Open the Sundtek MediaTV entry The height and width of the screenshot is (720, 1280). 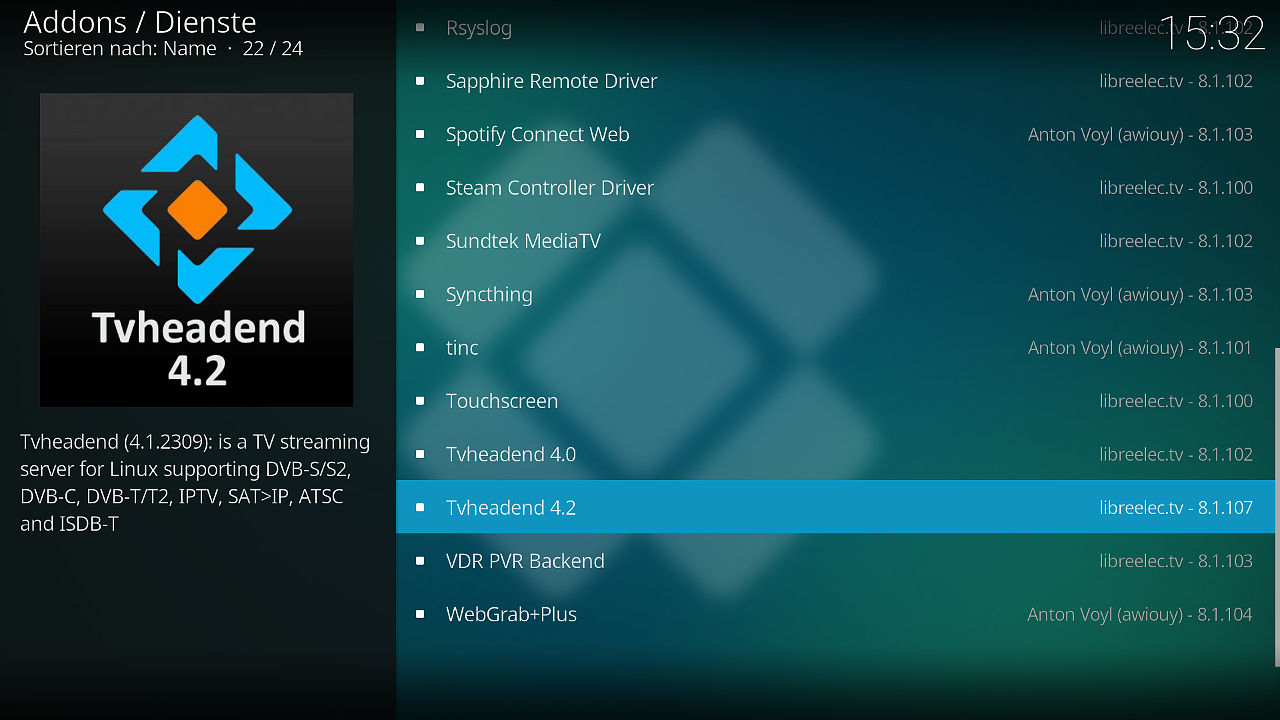[x=836, y=241]
